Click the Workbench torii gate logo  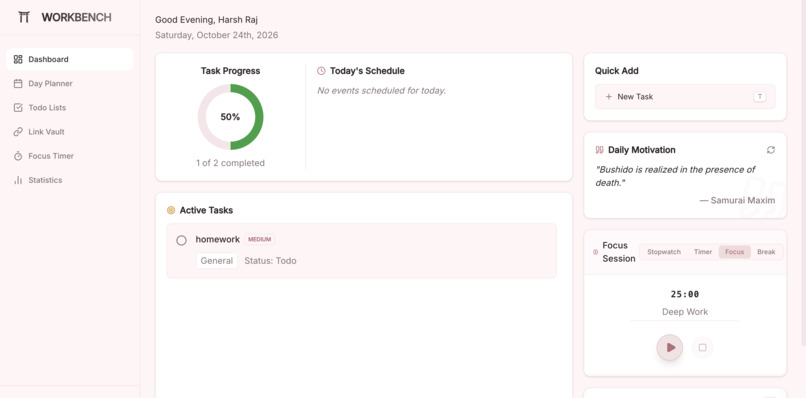[24, 17]
